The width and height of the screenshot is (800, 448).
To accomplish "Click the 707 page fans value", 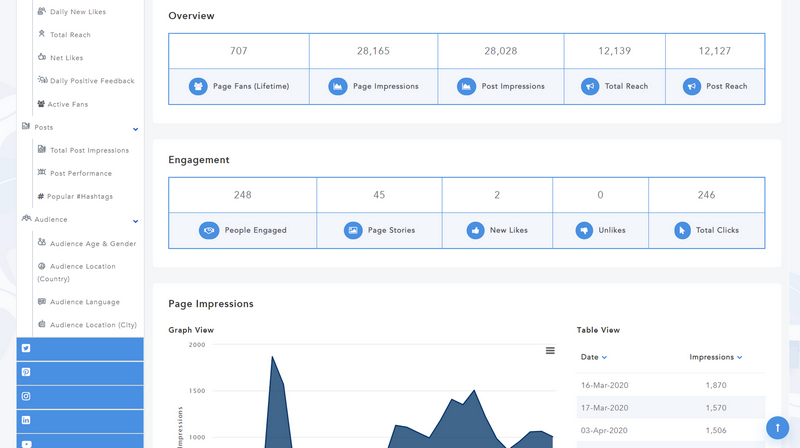I will point(239,51).
